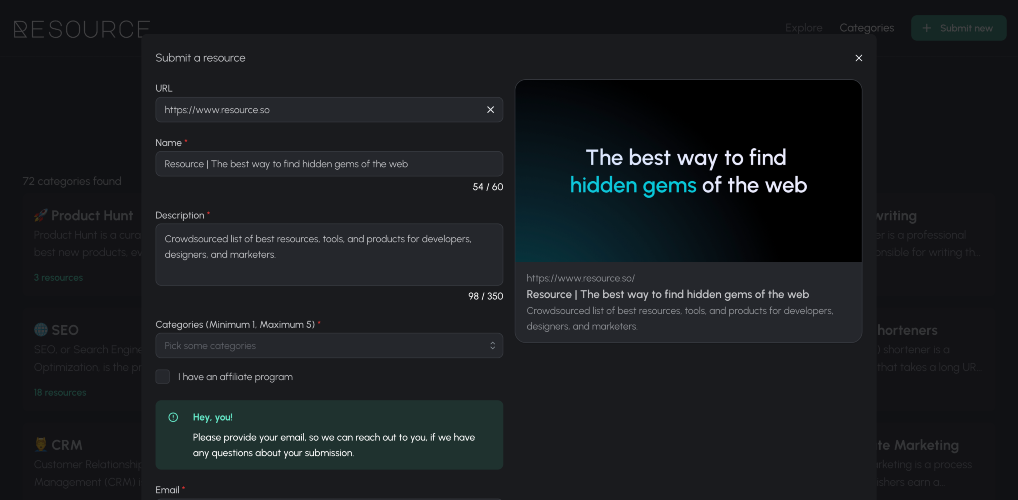The image size is (1018, 500).
Task: Click the https://www.resource.so/ preview link text
Action: pyautogui.click(x=580, y=278)
